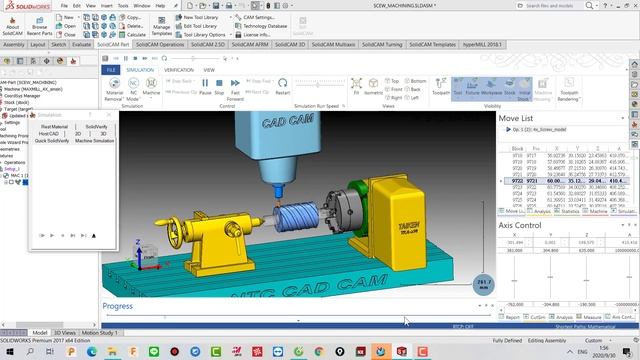Click the Edit Tool Library icon
This screenshot has height=360, width=640.
click(178, 26)
